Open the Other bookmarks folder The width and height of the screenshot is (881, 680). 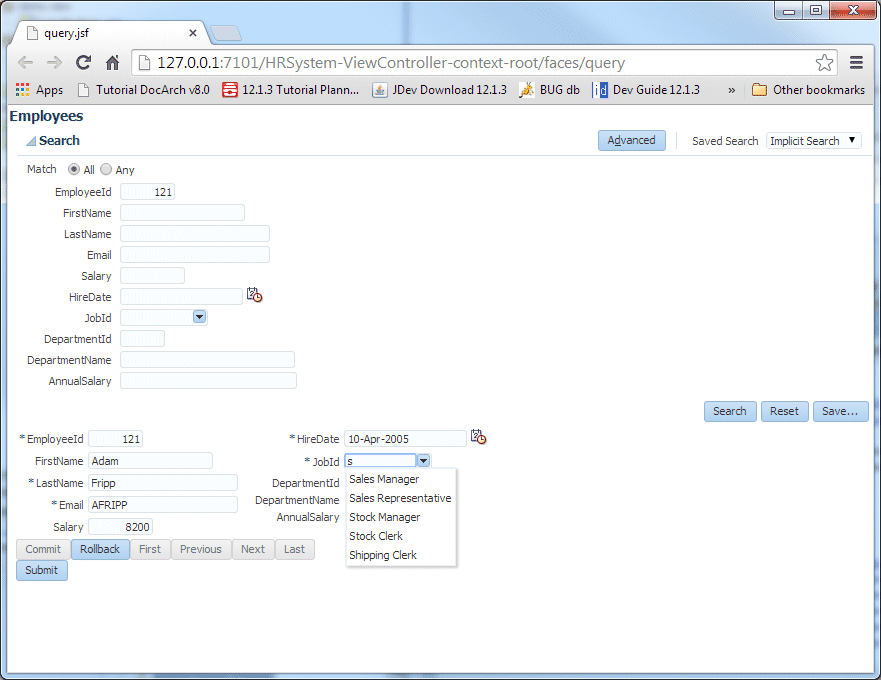pos(809,90)
